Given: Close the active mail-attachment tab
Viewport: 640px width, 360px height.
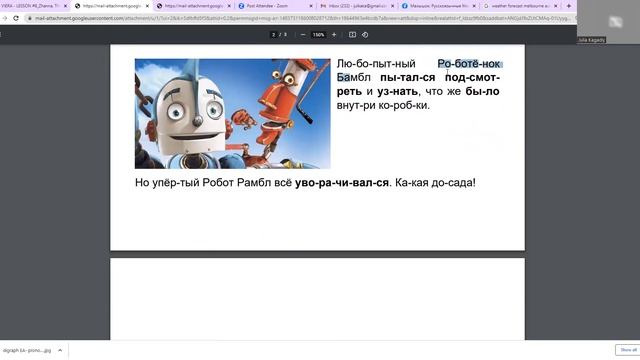Looking at the screenshot, I should tap(147, 6).
